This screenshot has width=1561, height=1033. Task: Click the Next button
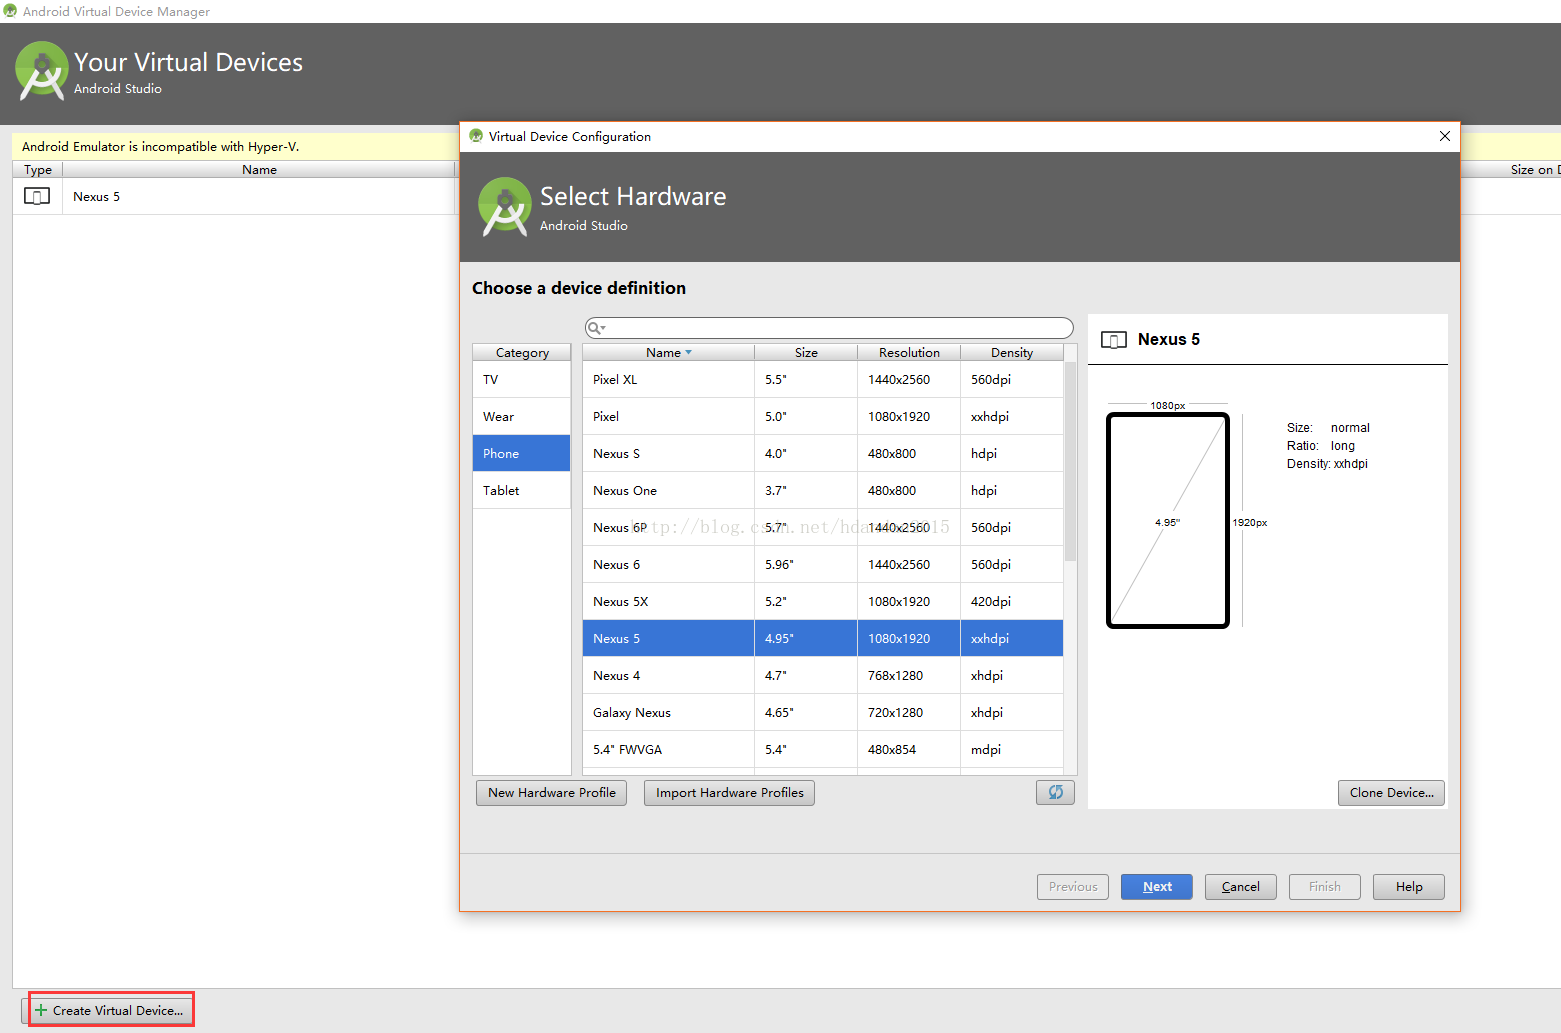tap(1157, 886)
